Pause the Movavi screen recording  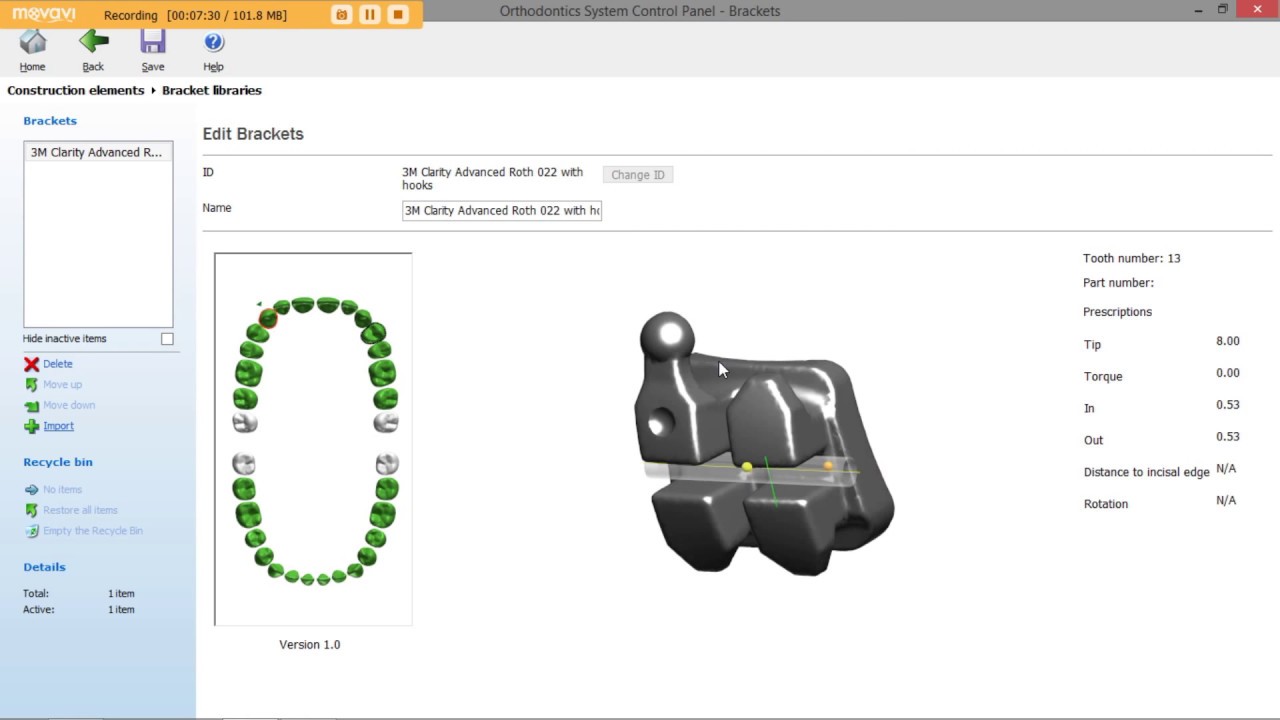(370, 14)
